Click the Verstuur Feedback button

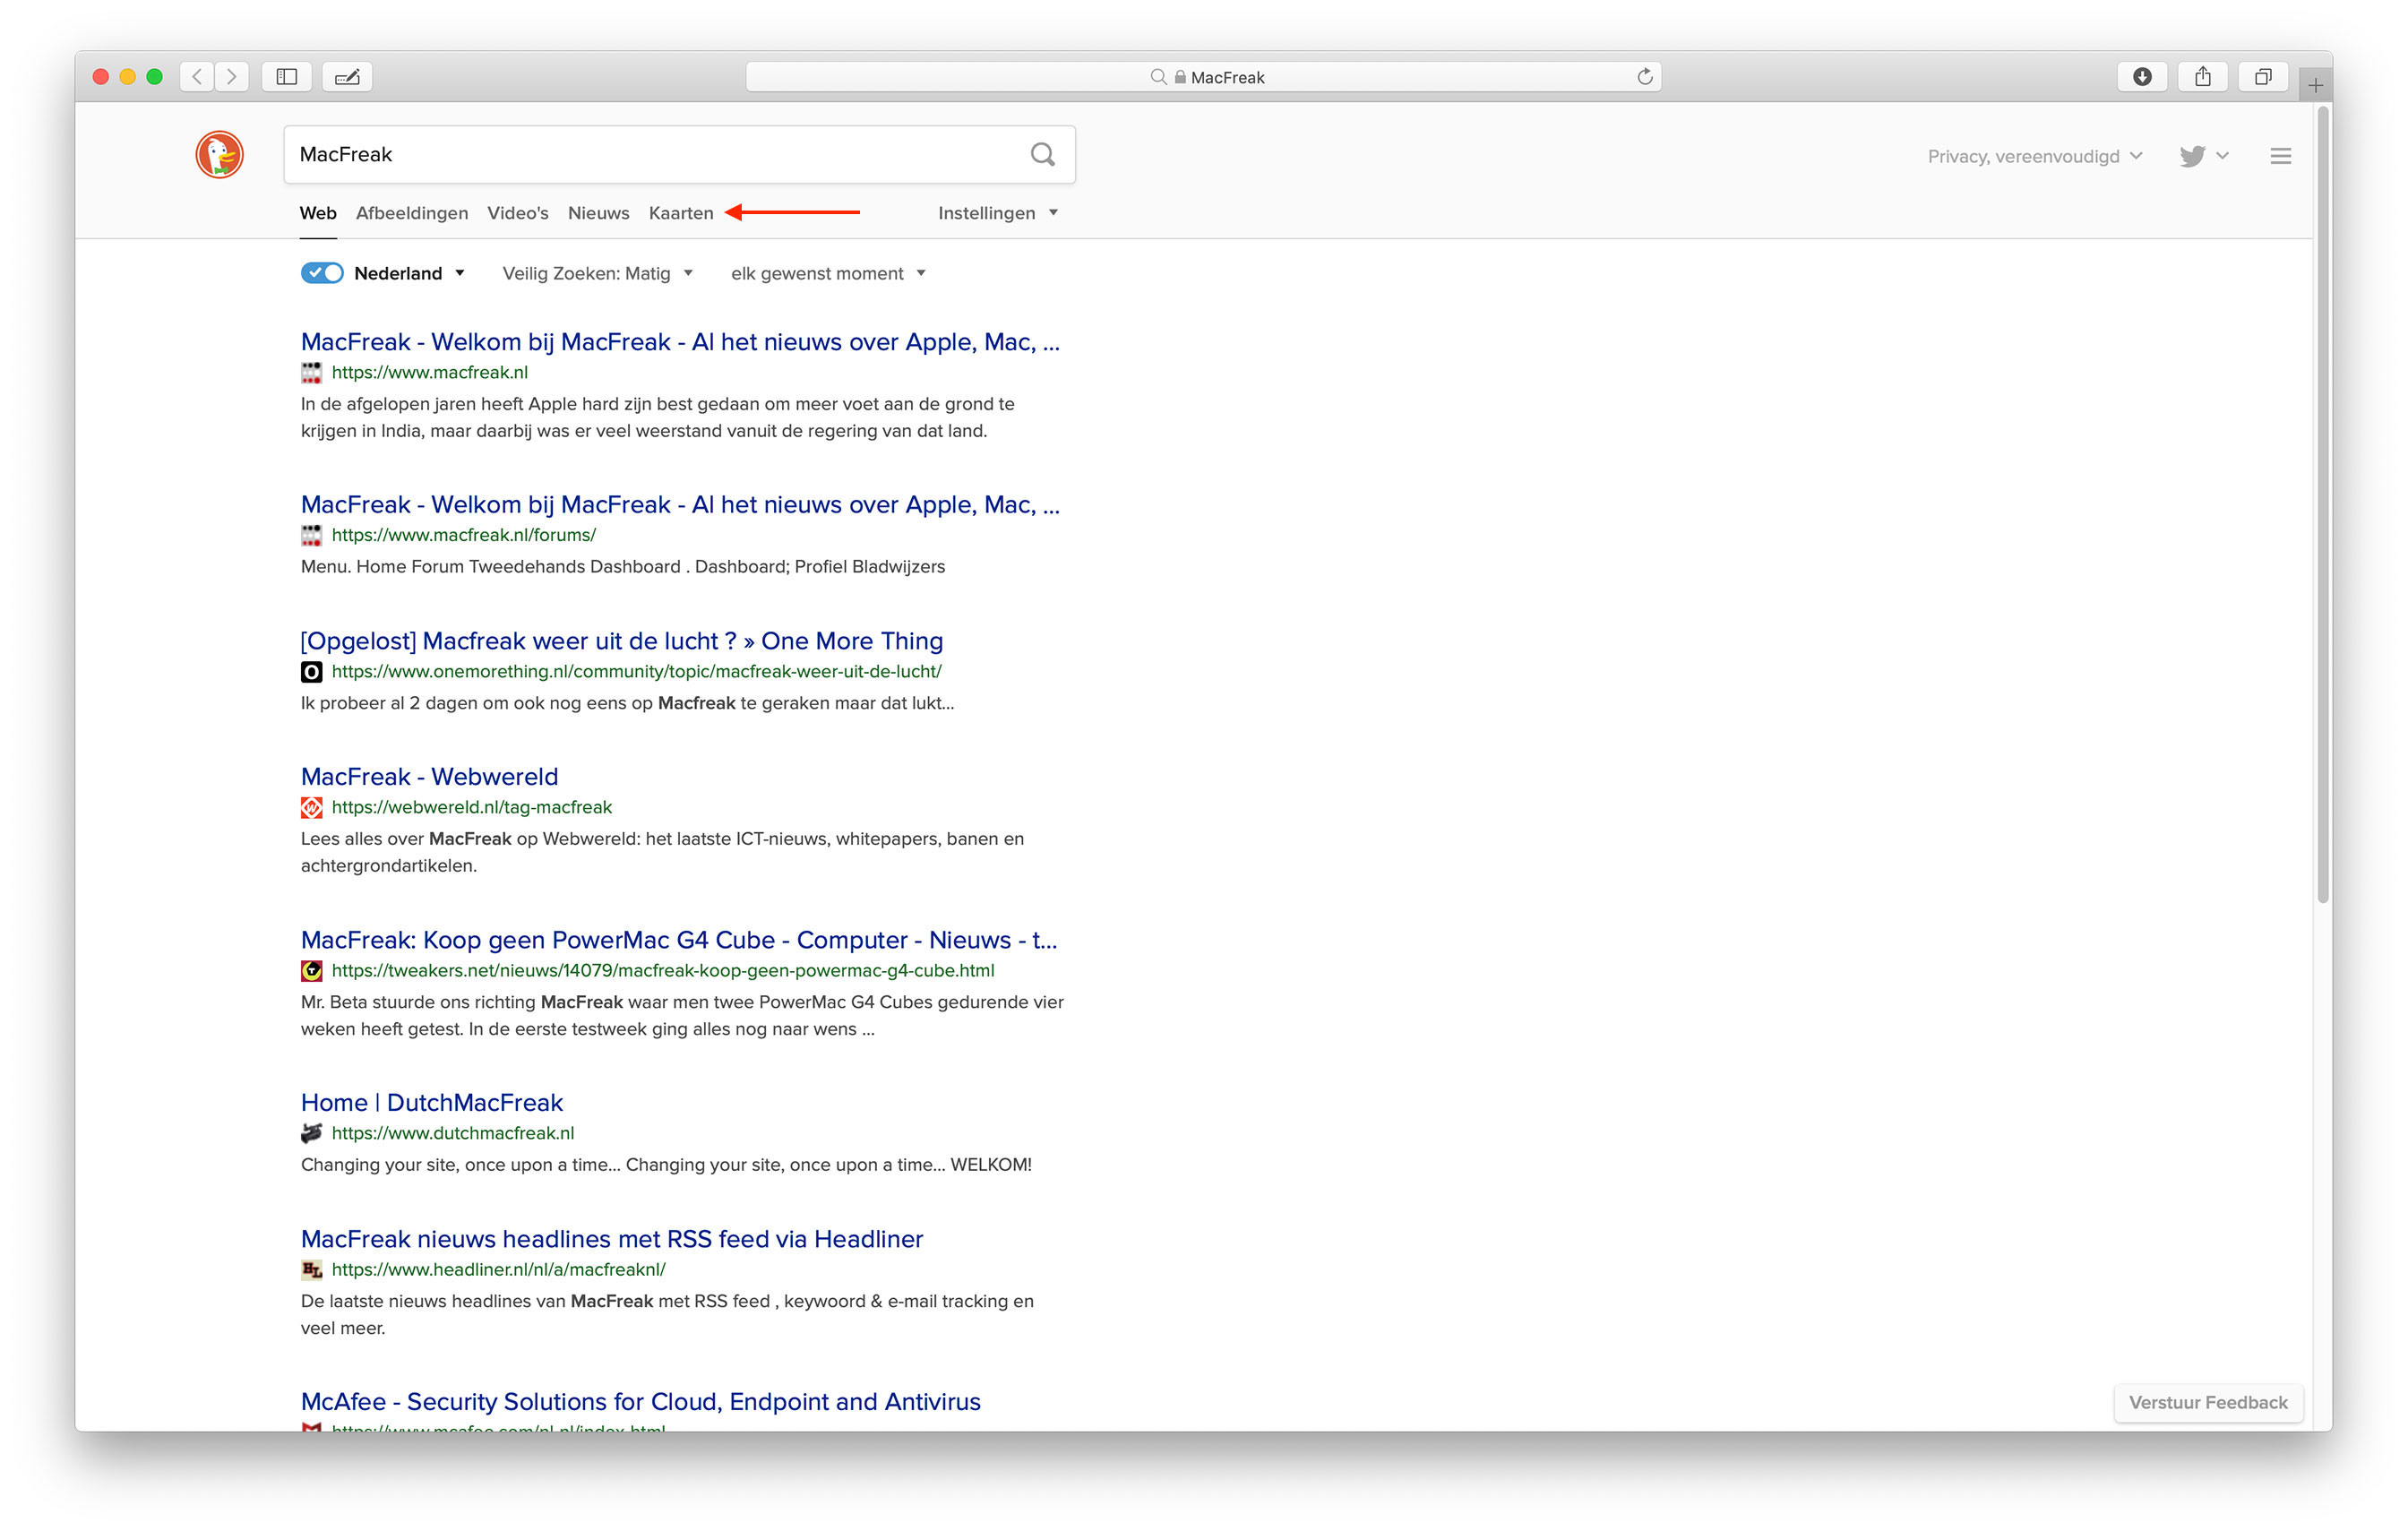click(x=2208, y=1402)
